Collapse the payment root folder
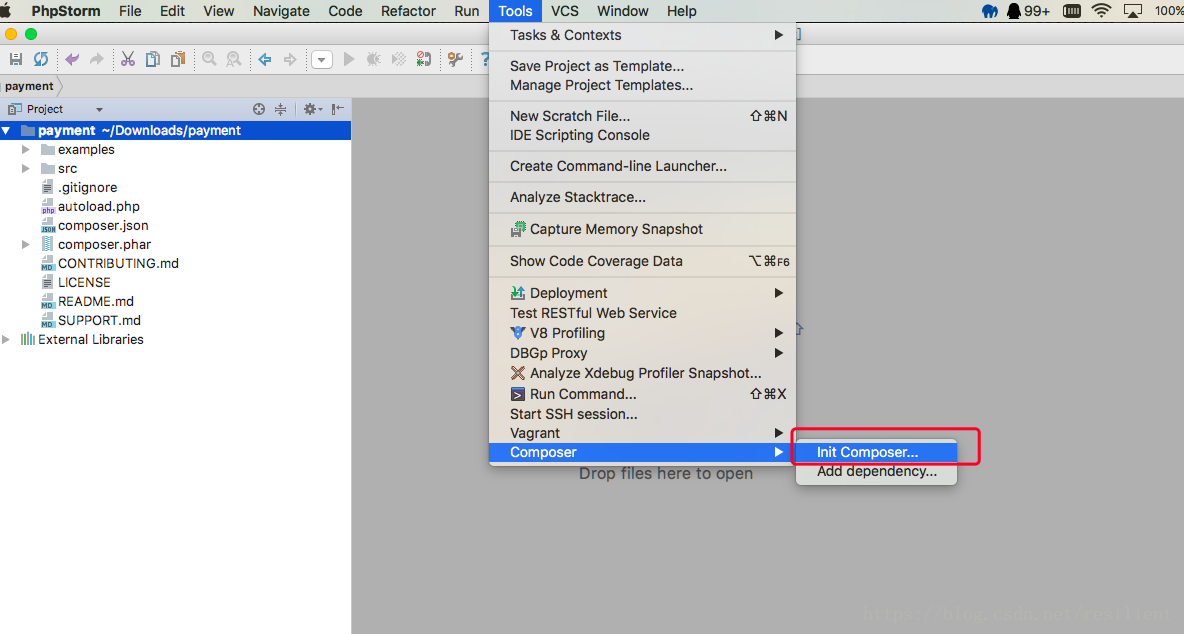 (6, 131)
